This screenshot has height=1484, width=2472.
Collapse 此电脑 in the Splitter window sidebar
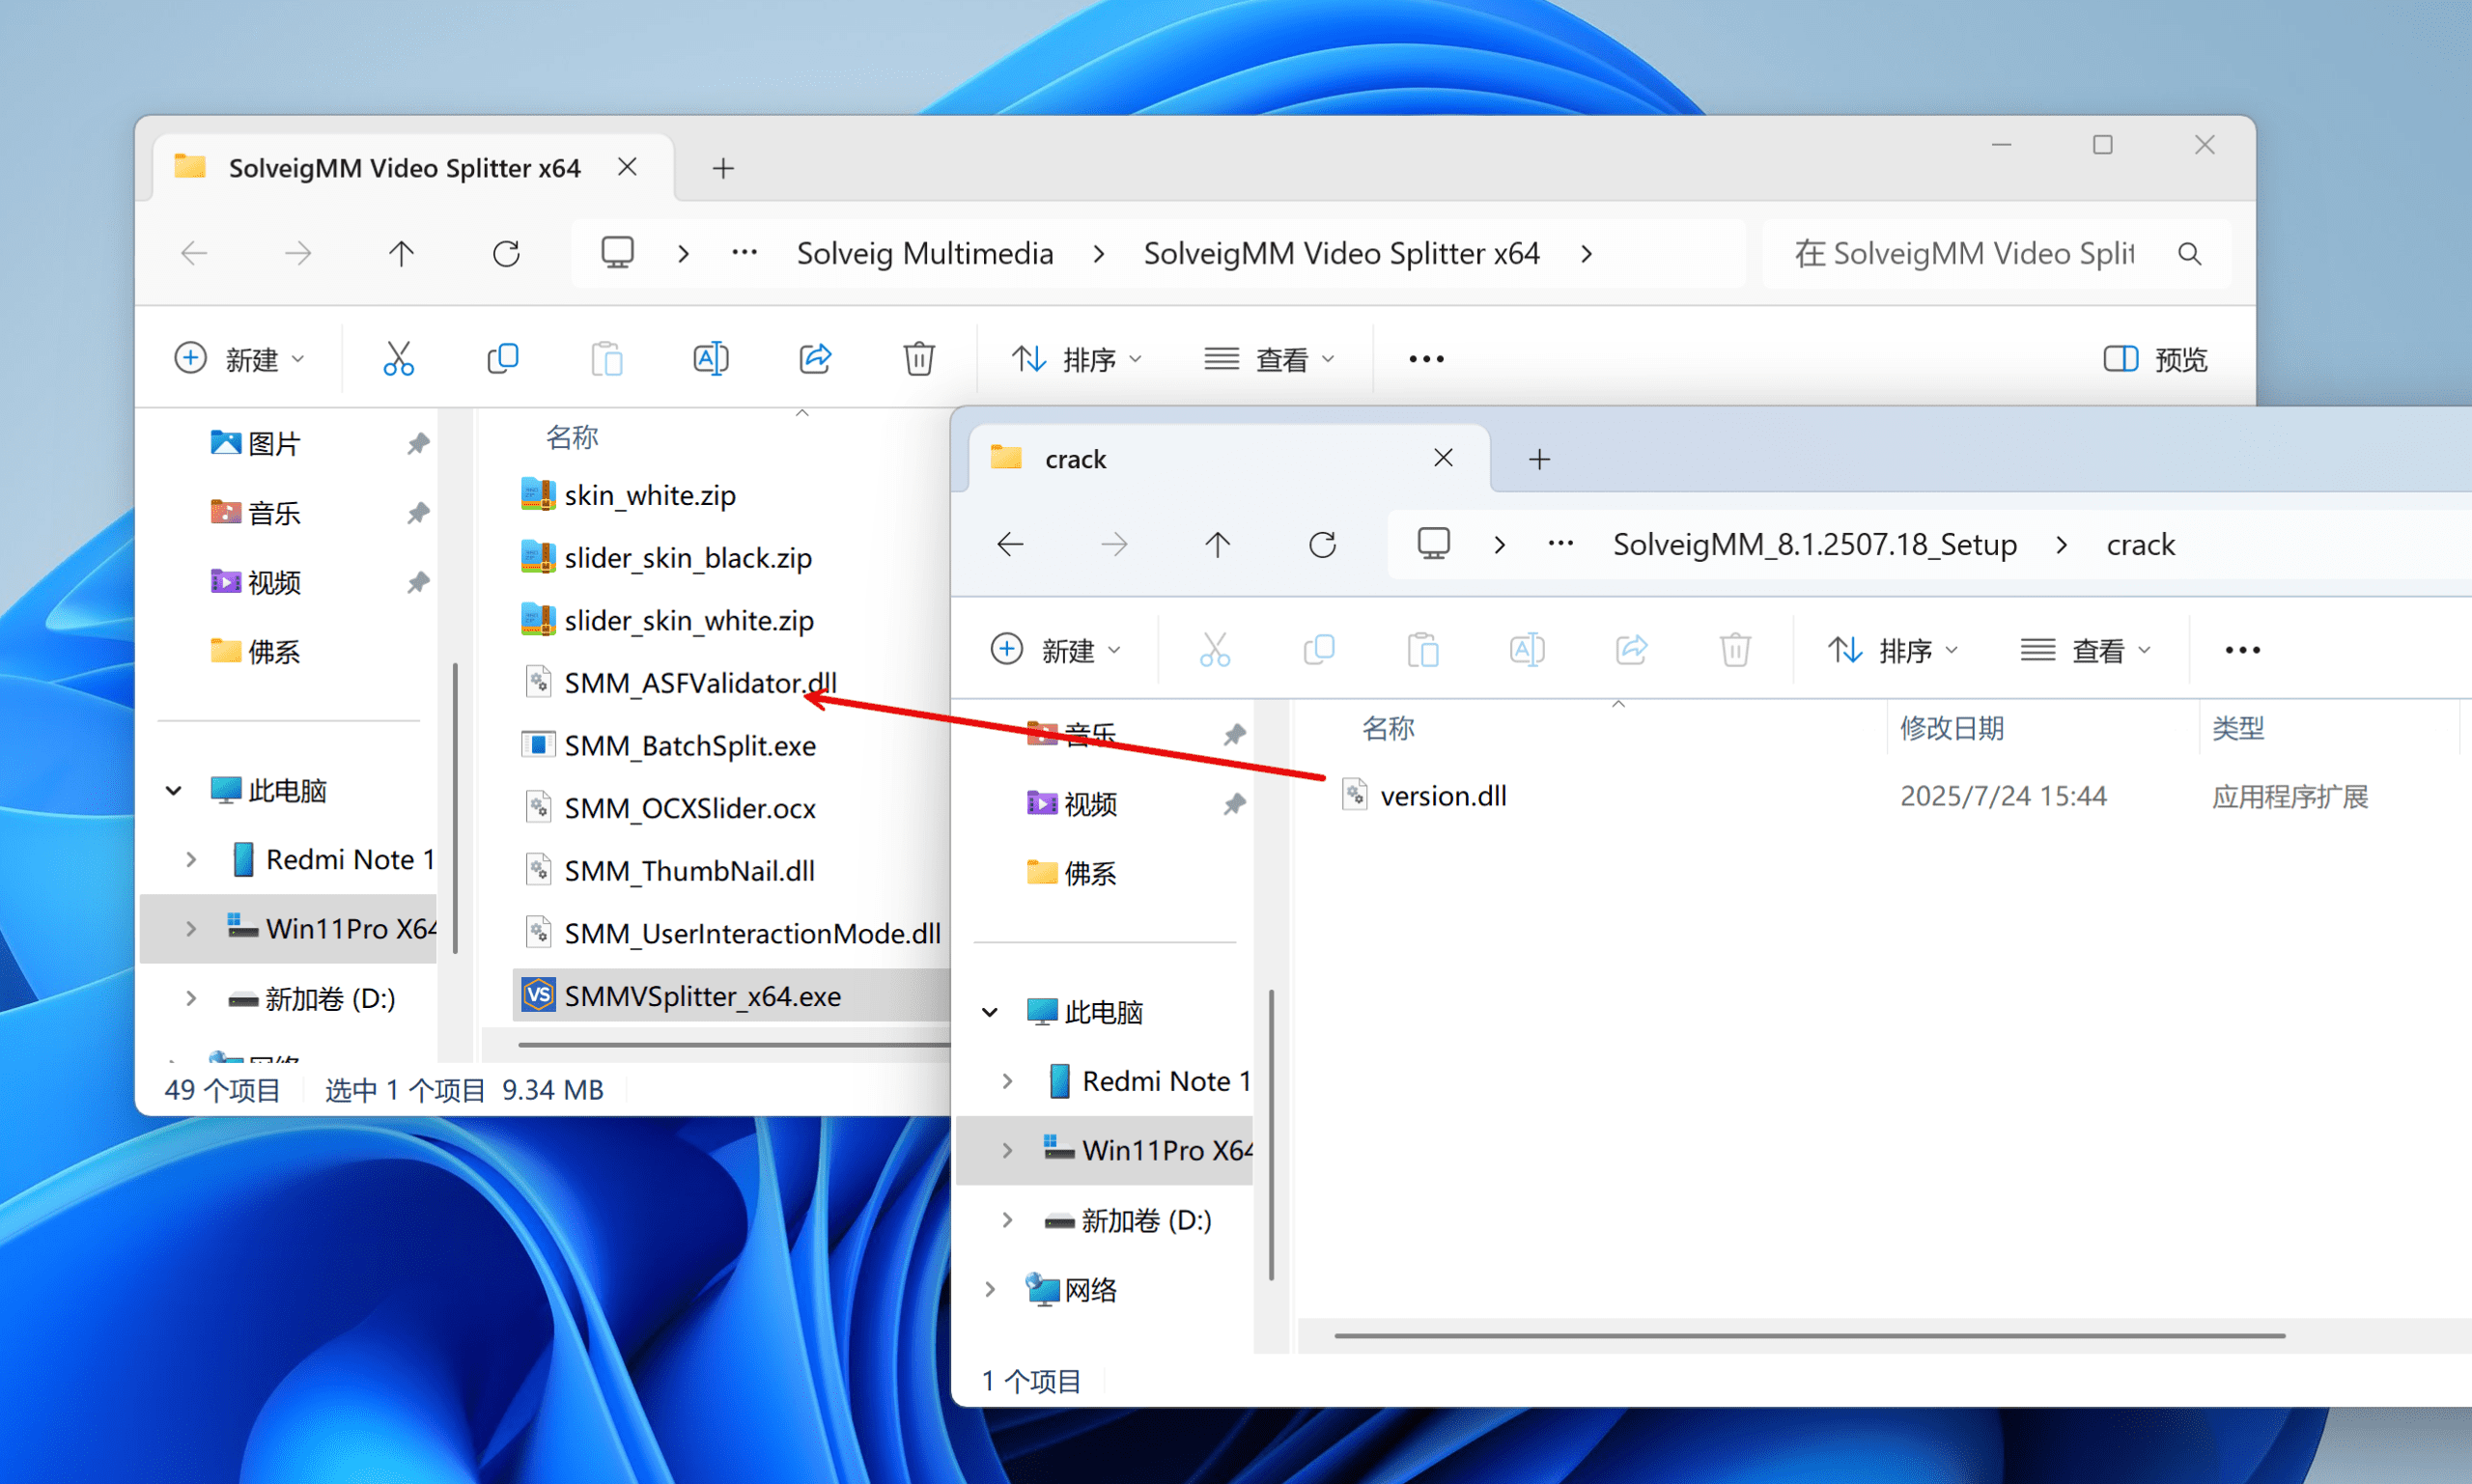(174, 791)
